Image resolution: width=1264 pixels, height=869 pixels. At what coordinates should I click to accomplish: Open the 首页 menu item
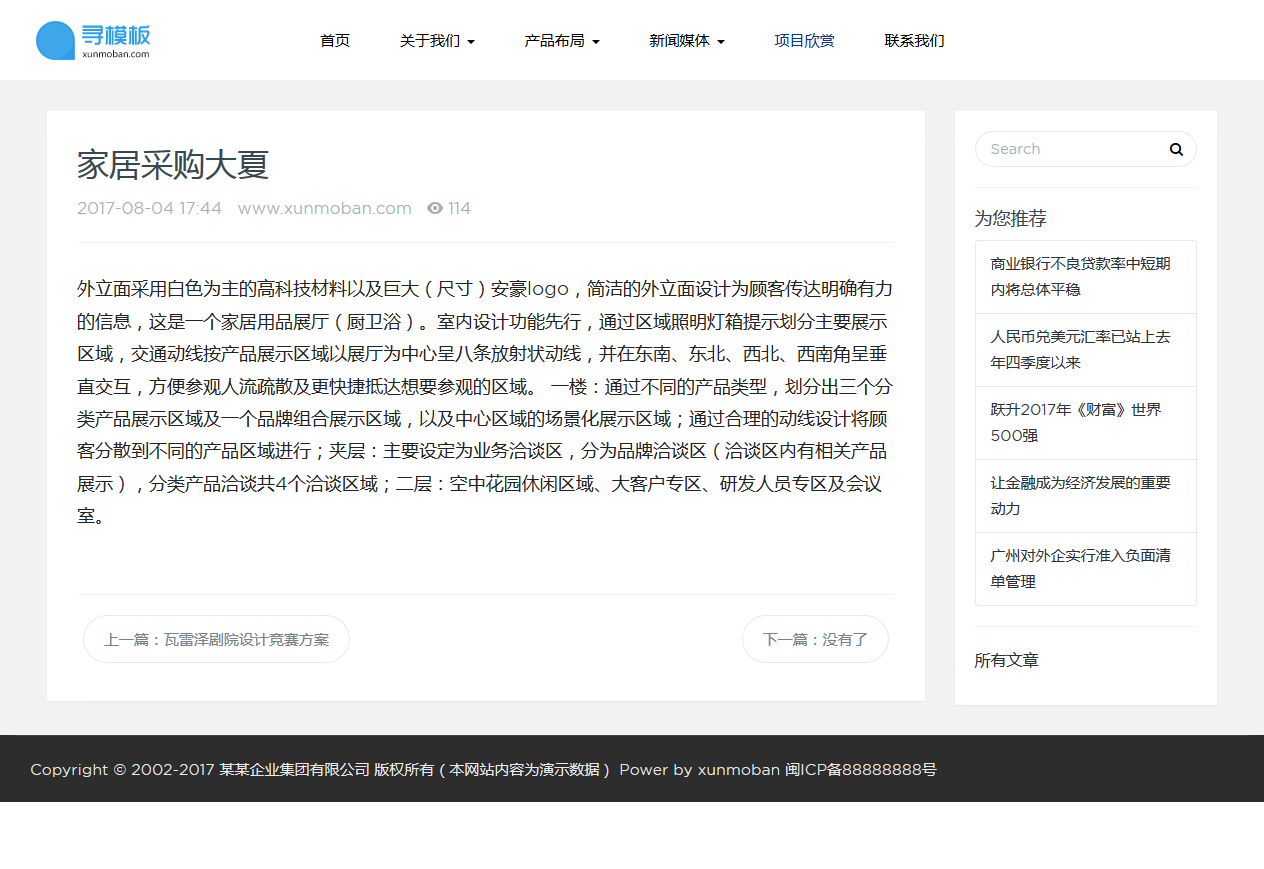coord(335,41)
